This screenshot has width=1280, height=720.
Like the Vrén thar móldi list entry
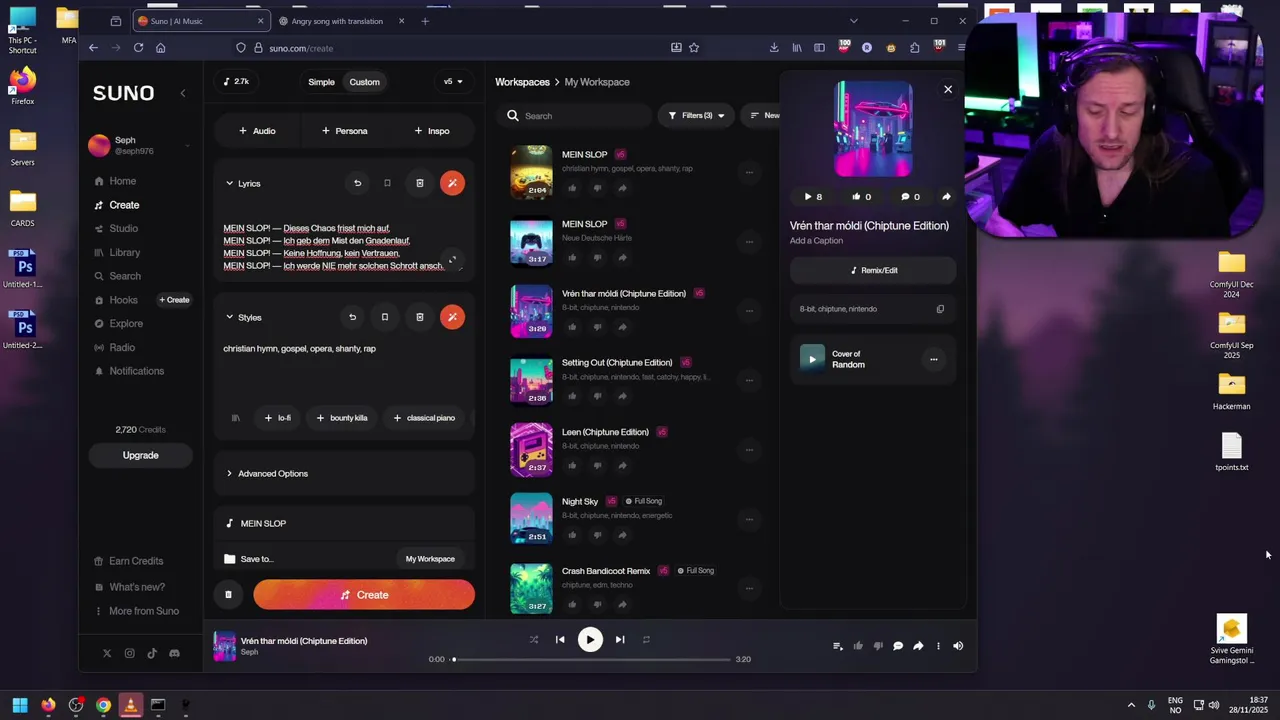coord(572,327)
